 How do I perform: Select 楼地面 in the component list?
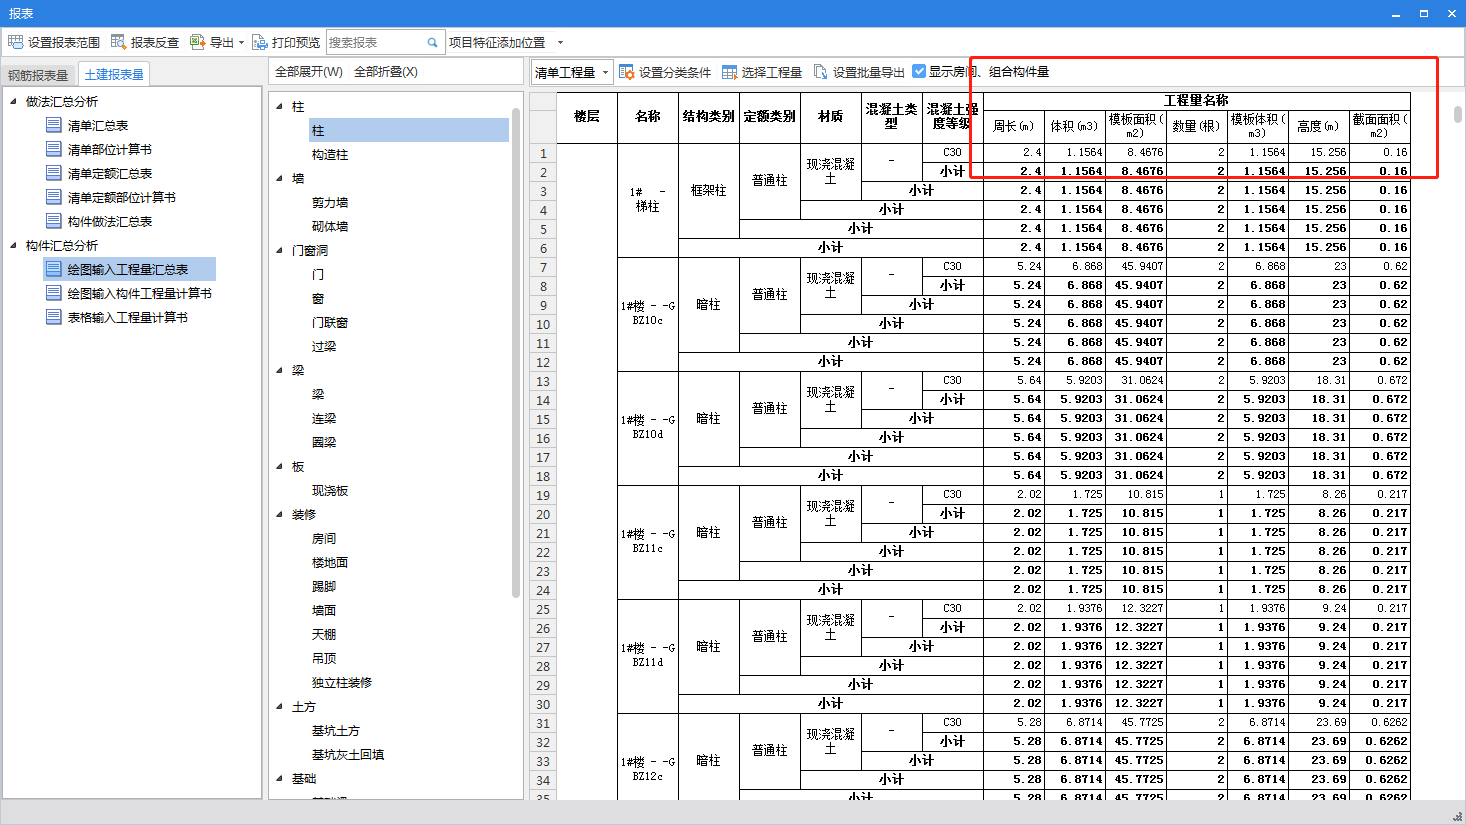pos(330,562)
